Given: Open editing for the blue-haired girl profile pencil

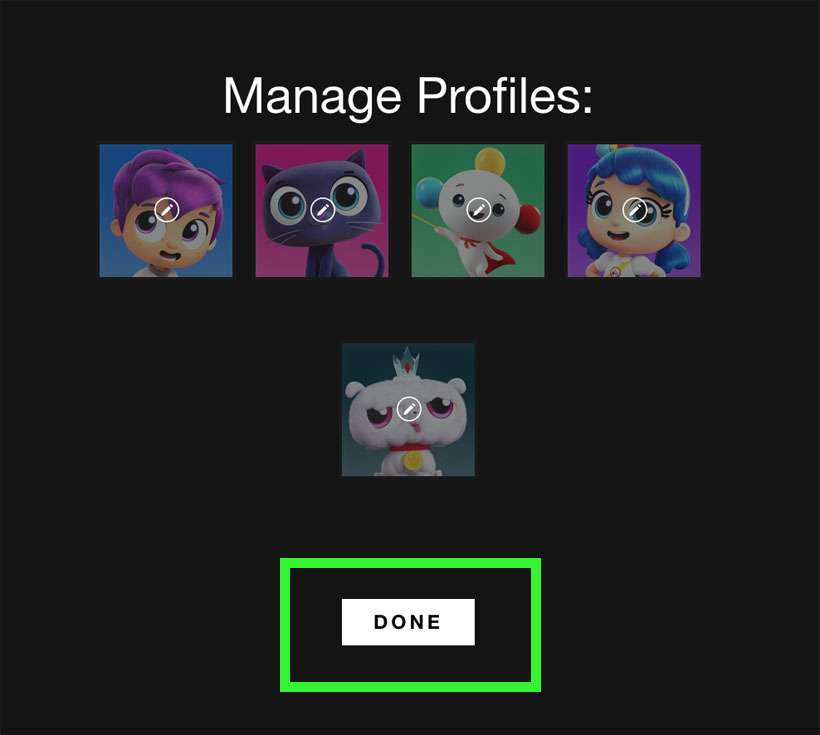Looking at the screenshot, I should (x=635, y=210).
